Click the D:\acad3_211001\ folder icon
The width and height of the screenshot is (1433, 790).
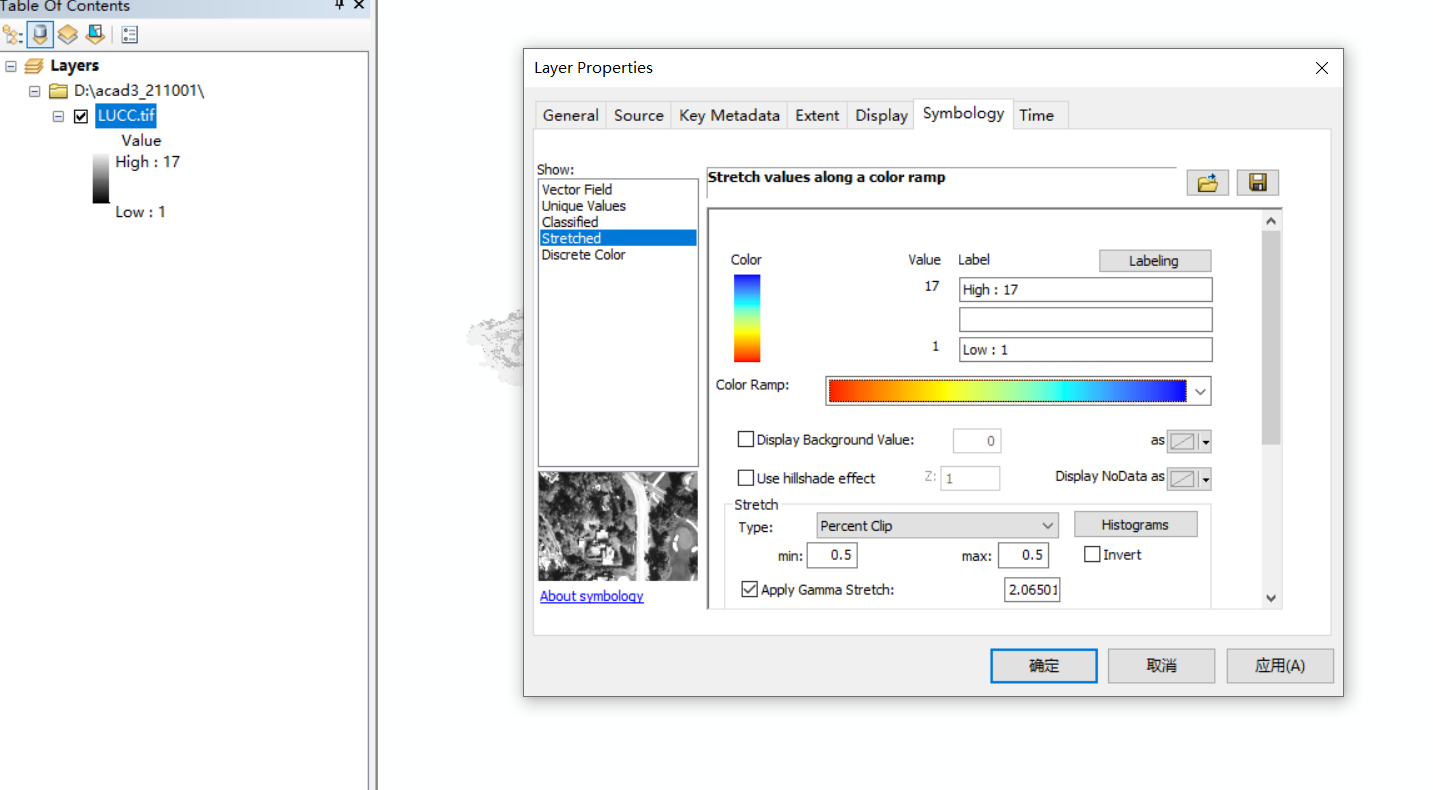coord(59,91)
